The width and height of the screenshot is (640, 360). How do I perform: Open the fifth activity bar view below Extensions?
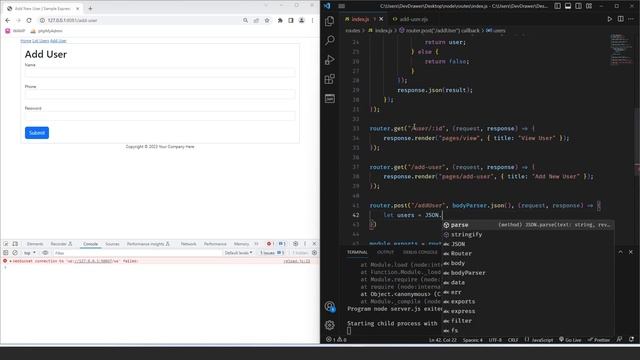click(329, 98)
